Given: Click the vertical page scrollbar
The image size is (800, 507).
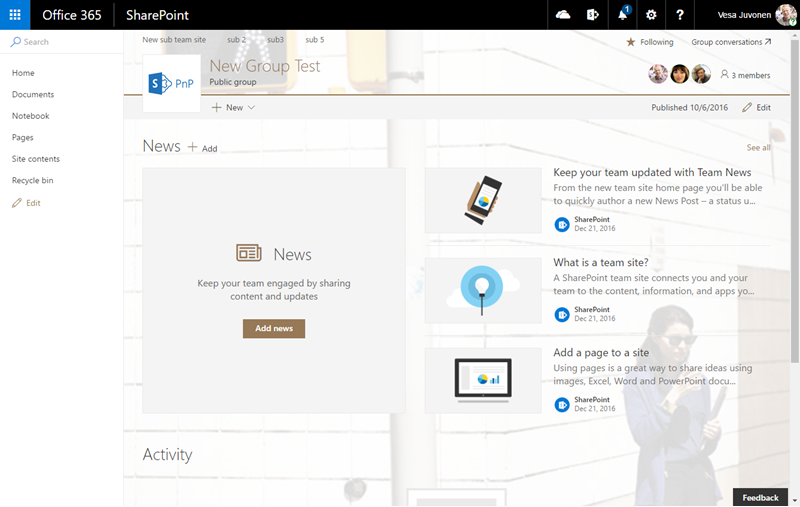Looking at the screenshot, I should coord(795,201).
